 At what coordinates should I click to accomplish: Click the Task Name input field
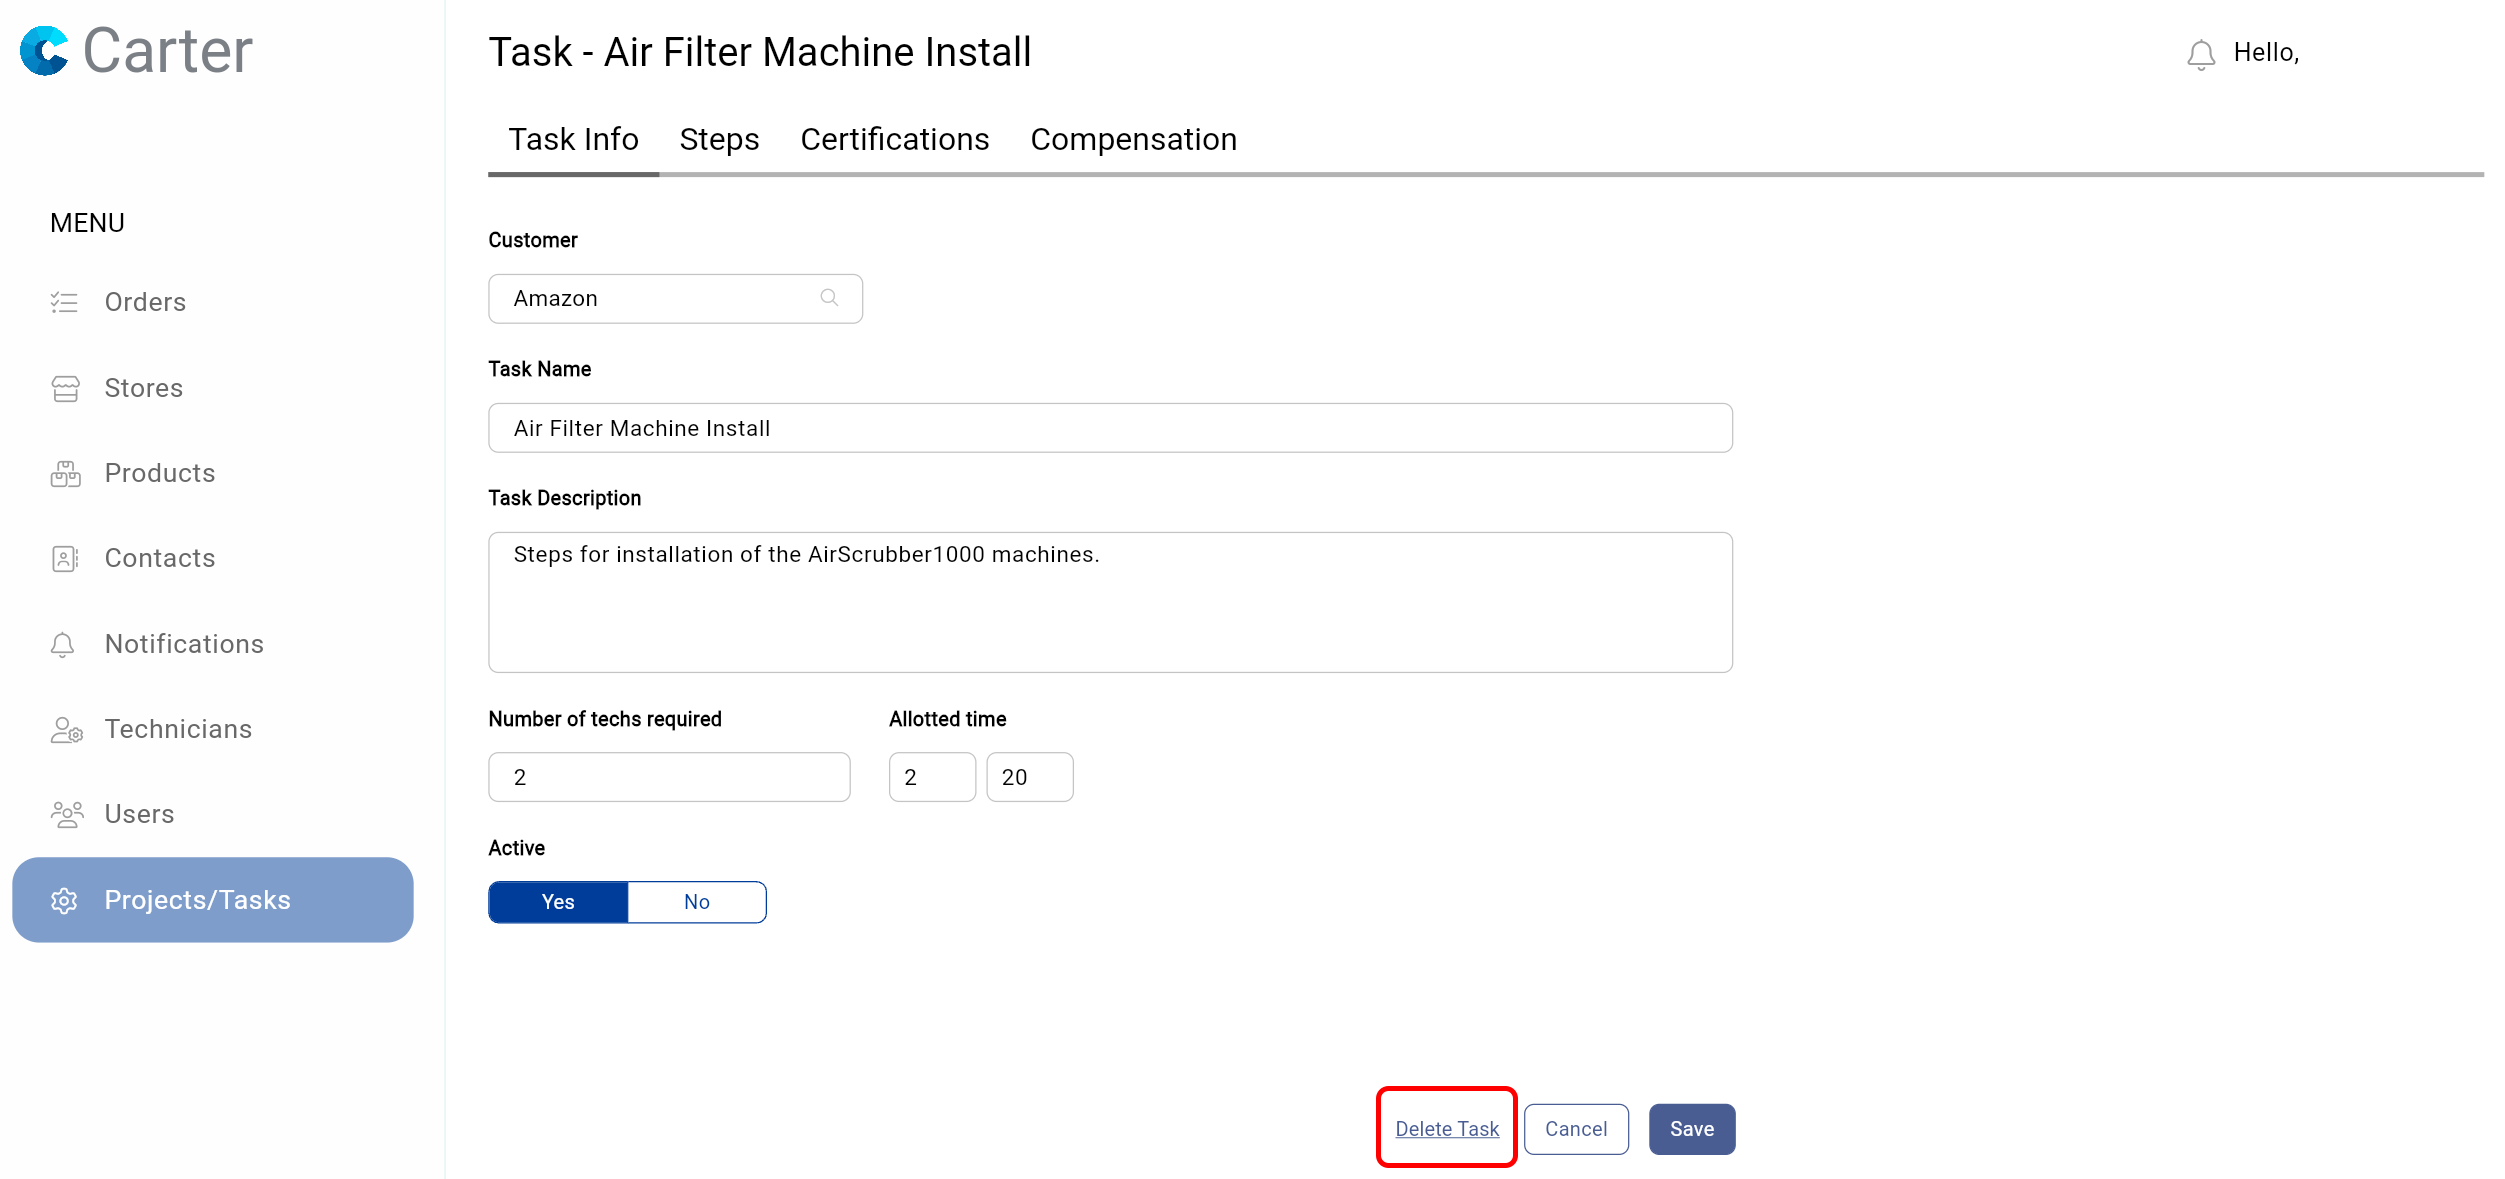(x=1109, y=428)
